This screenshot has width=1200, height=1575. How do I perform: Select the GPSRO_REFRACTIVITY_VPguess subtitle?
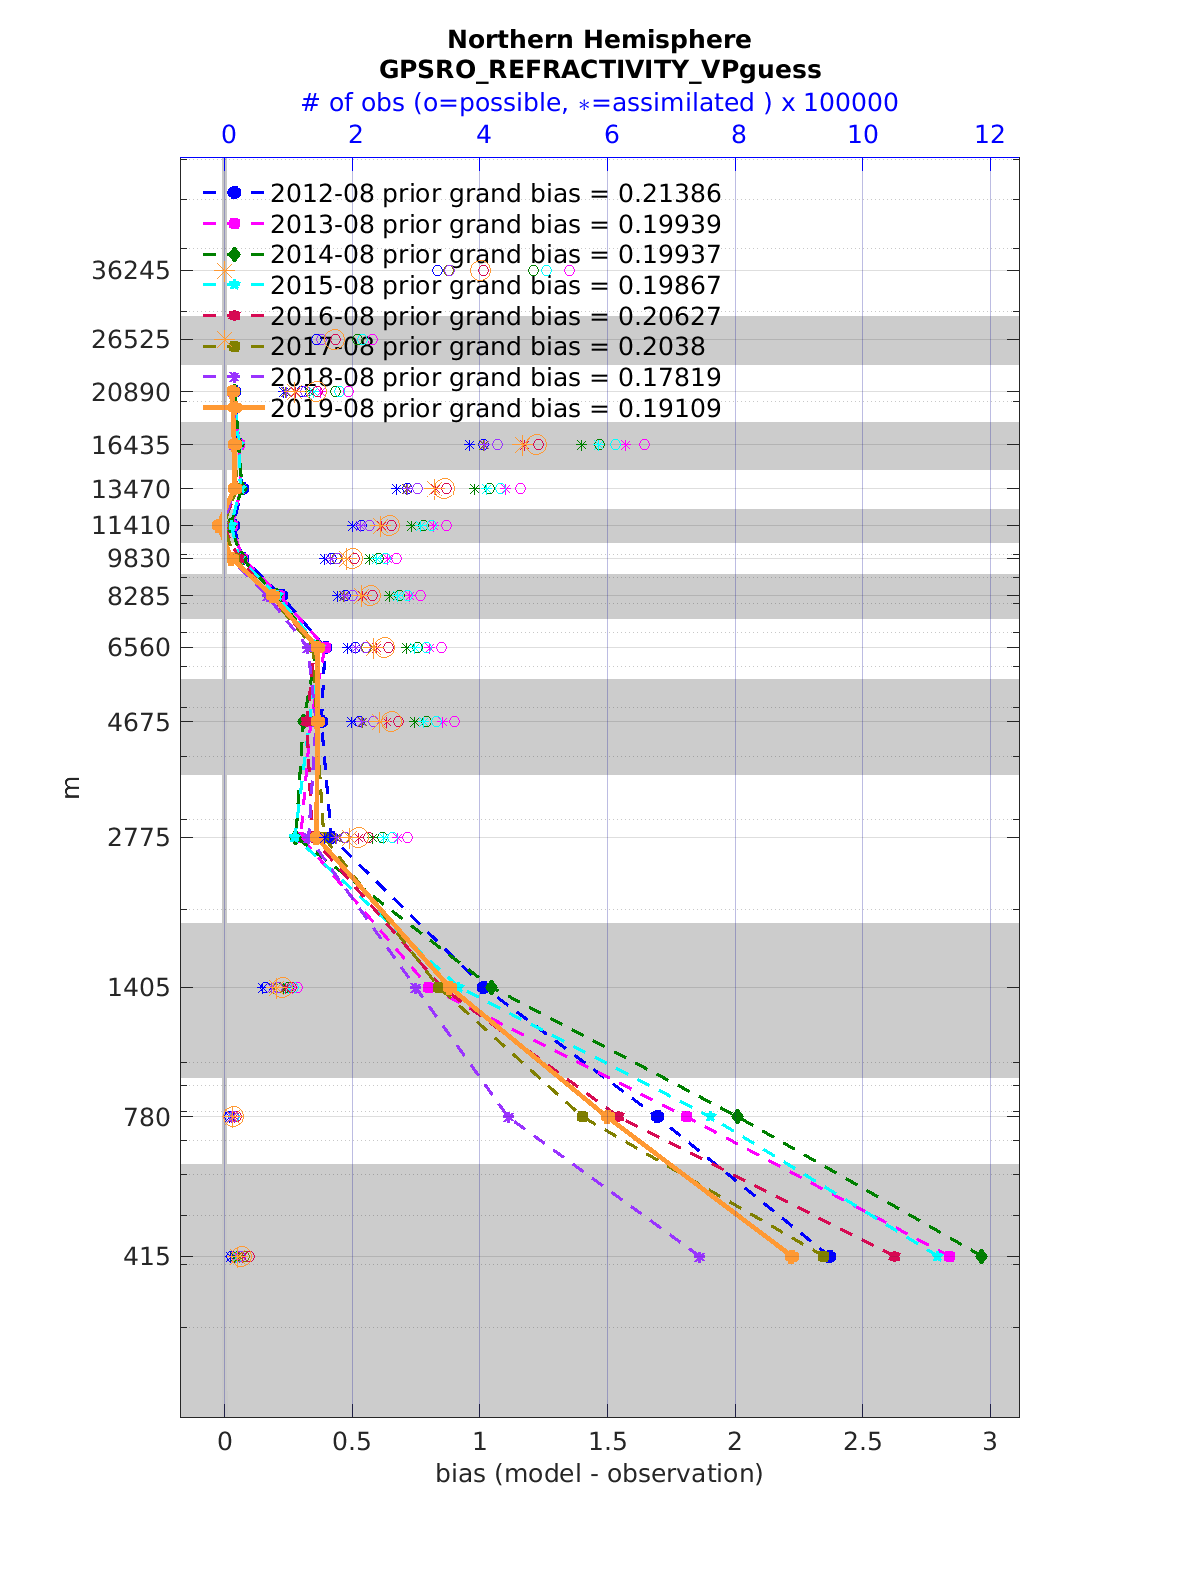[599, 69]
